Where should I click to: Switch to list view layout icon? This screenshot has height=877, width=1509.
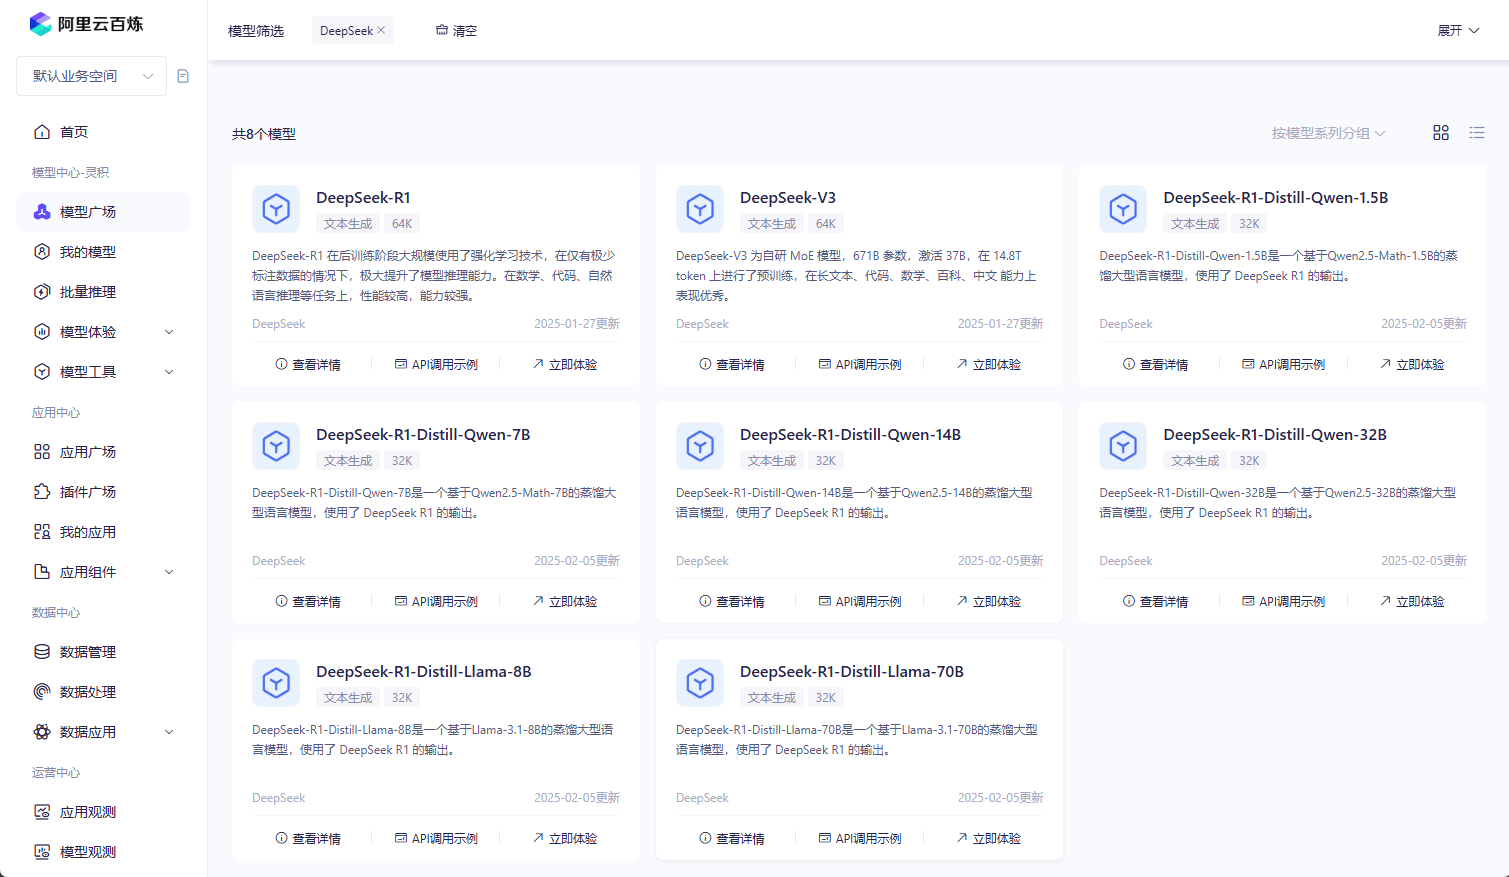pyautogui.click(x=1477, y=133)
